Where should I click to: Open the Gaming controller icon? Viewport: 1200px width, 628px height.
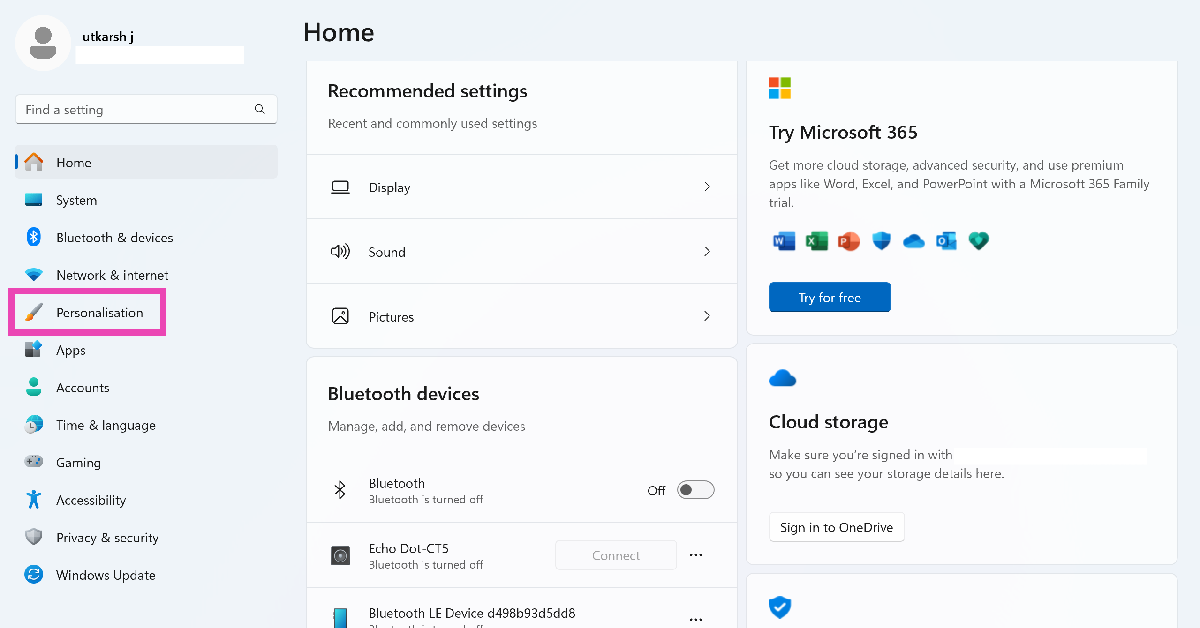[x=34, y=463]
